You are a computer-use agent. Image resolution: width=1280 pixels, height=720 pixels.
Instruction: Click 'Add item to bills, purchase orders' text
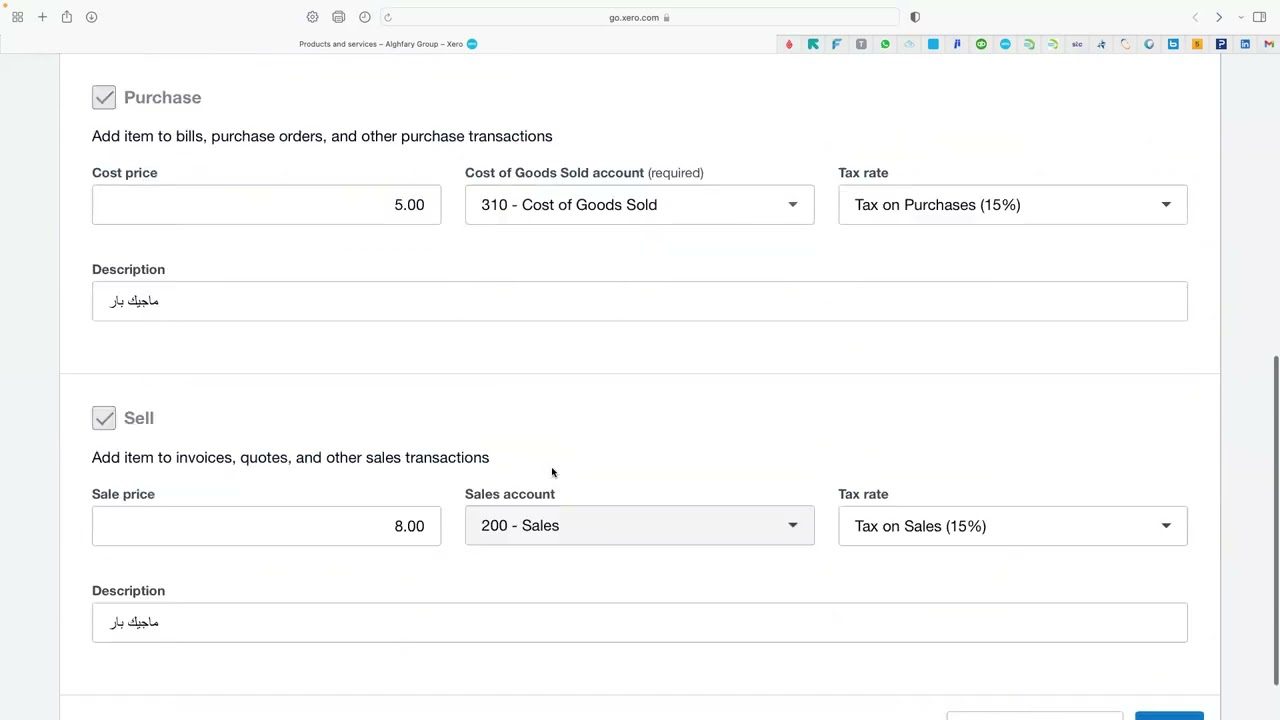click(x=322, y=136)
